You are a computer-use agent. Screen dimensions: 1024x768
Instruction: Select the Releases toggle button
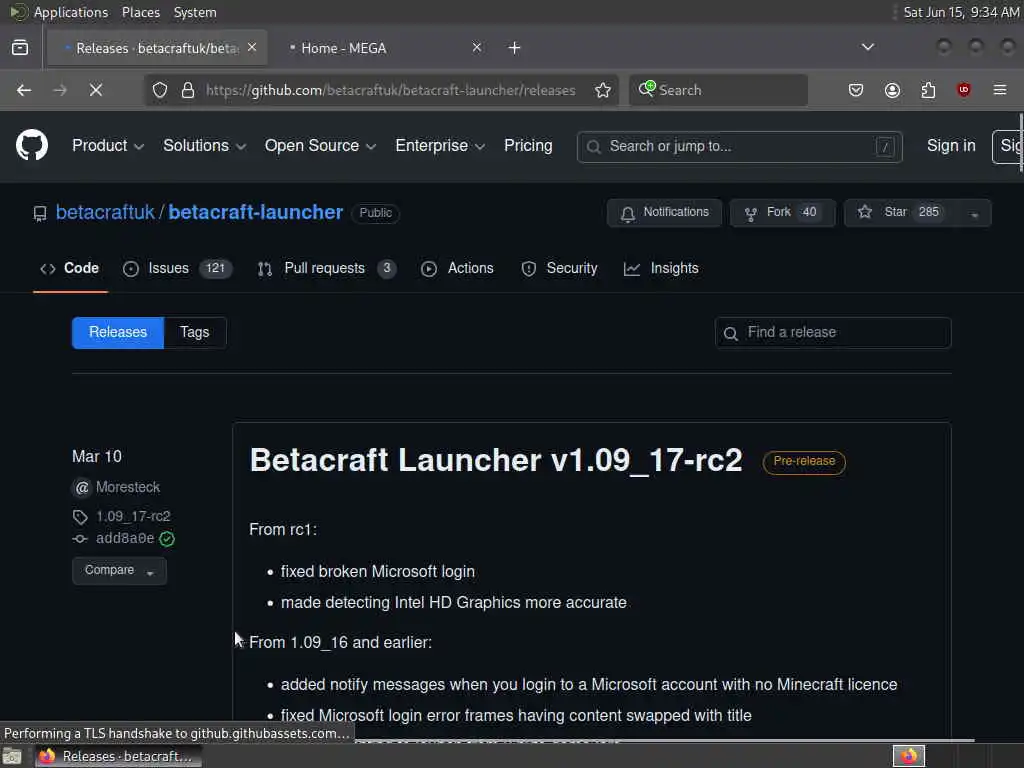pyautogui.click(x=118, y=332)
